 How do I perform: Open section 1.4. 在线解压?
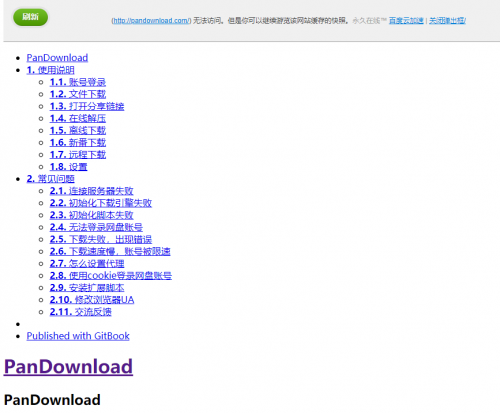pos(78,118)
